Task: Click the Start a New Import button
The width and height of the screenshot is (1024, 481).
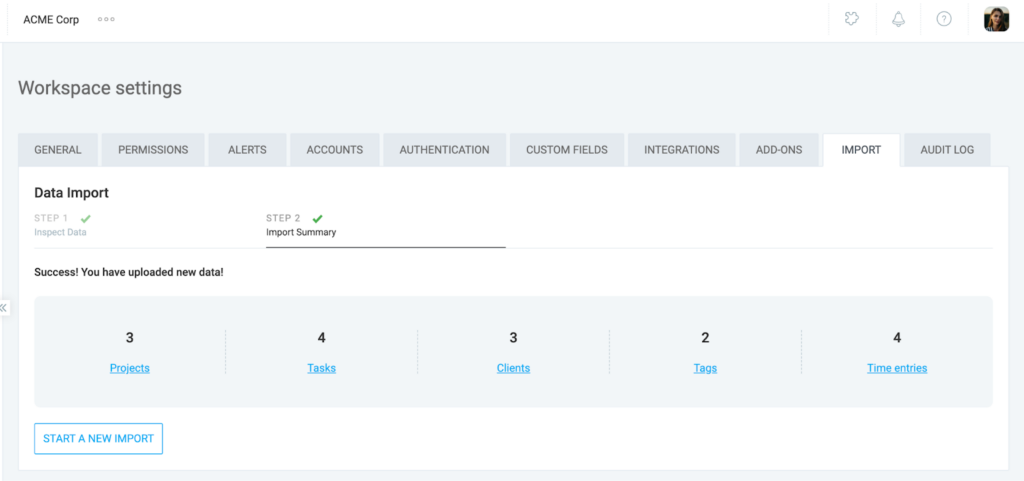Action: (x=98, y=439)
